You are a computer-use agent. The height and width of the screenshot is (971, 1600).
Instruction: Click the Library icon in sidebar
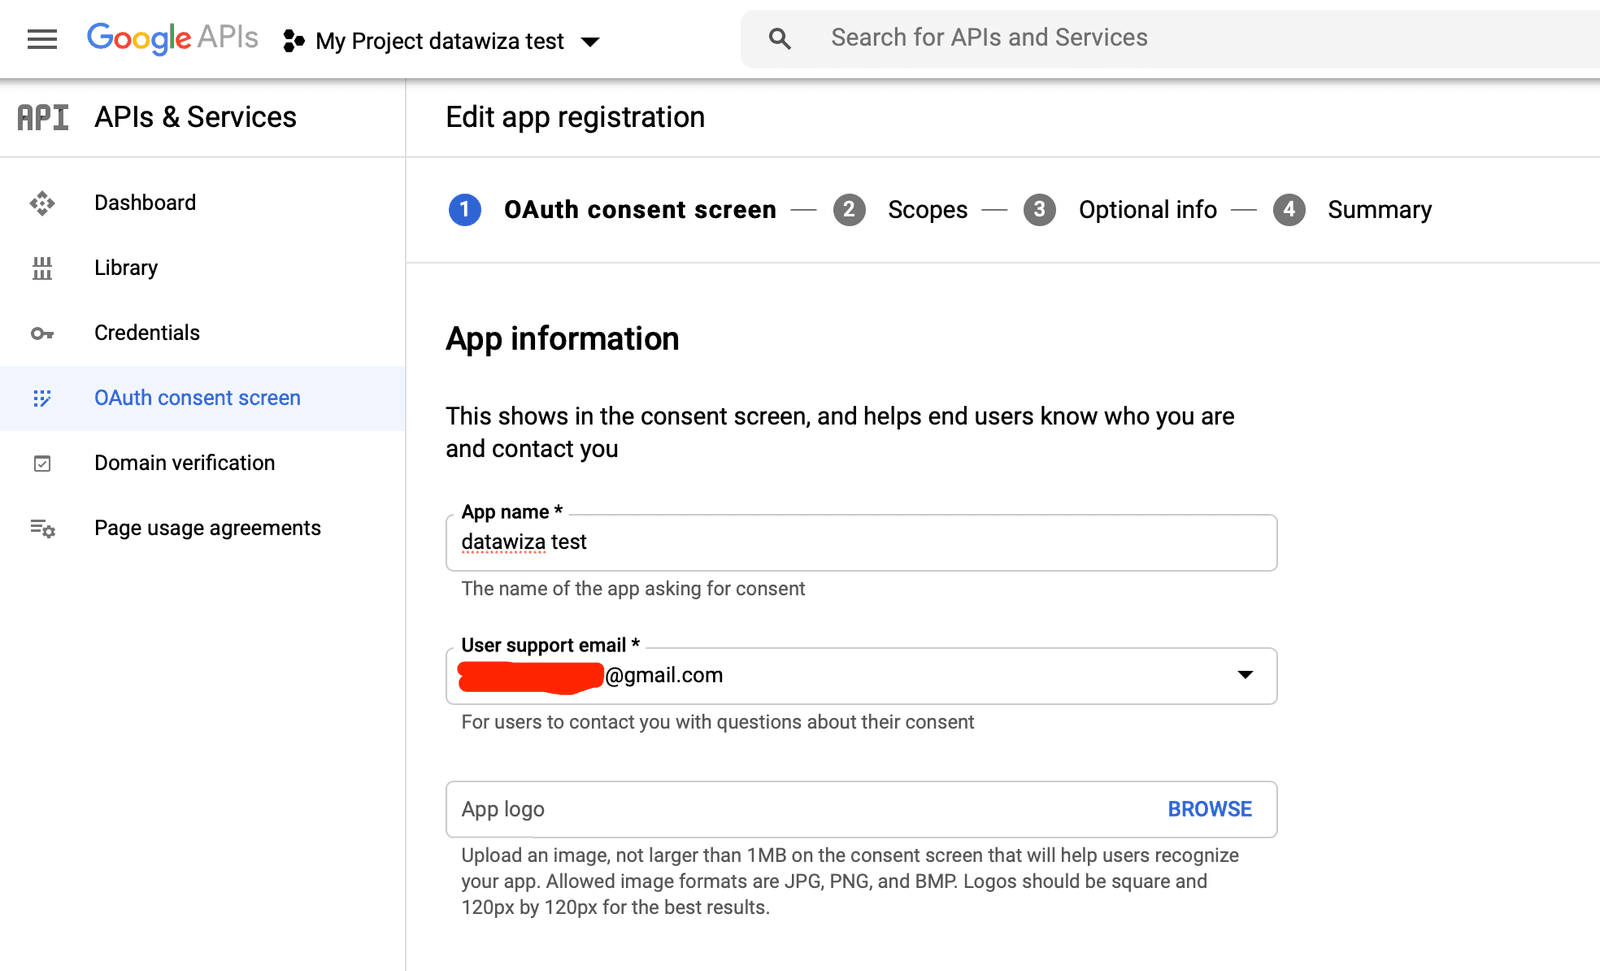42,268
